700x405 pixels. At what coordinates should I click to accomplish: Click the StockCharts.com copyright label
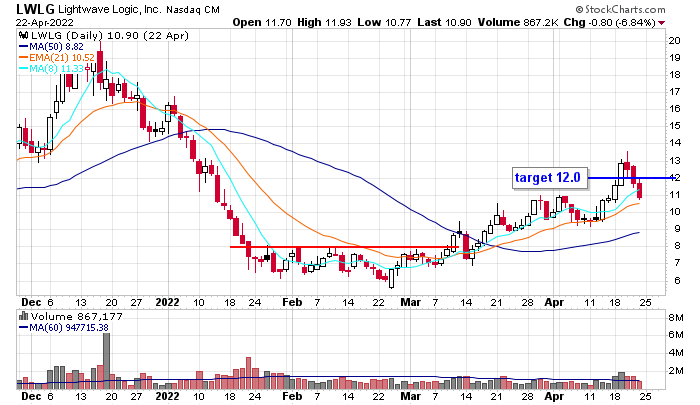click(x=621, y=9)
